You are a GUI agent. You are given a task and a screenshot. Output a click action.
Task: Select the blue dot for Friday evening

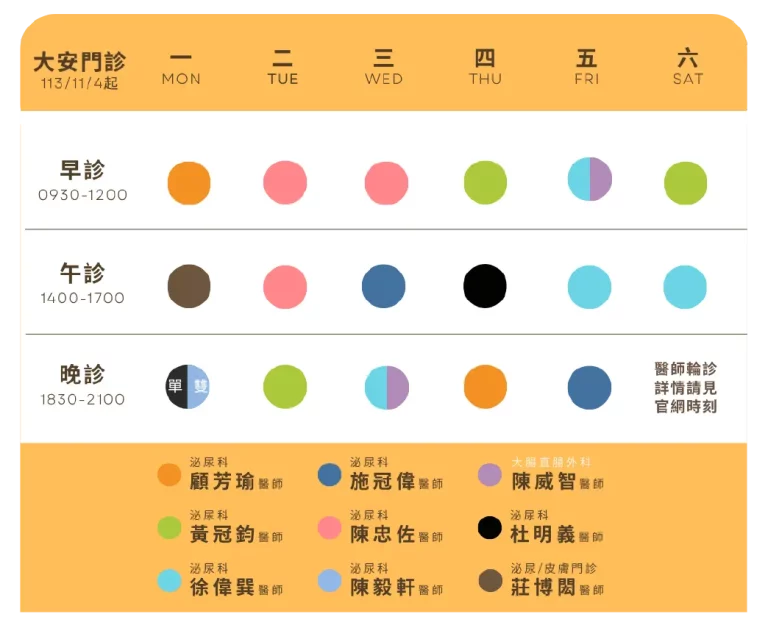[589, 387]
